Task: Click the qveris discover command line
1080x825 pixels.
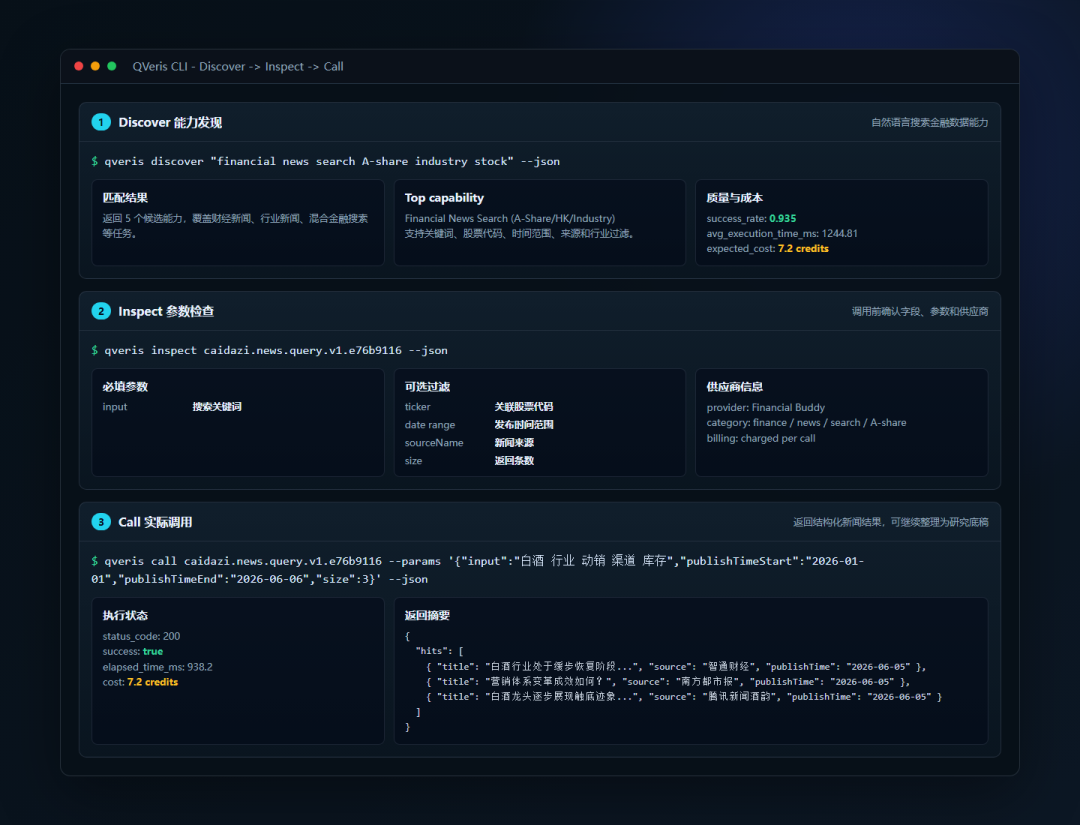Action: 326,161
